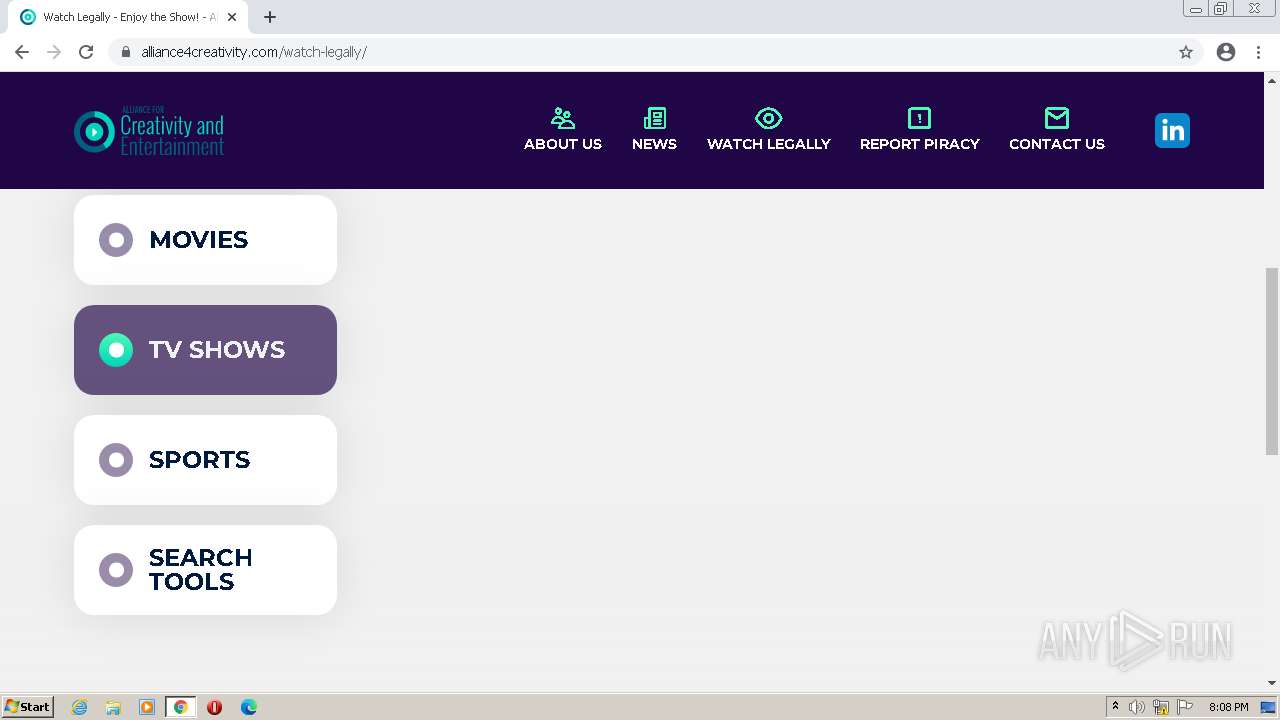The image size is (1280, 720).
Task: Open the ABOUT US menu item
Action: coord(563,144)
